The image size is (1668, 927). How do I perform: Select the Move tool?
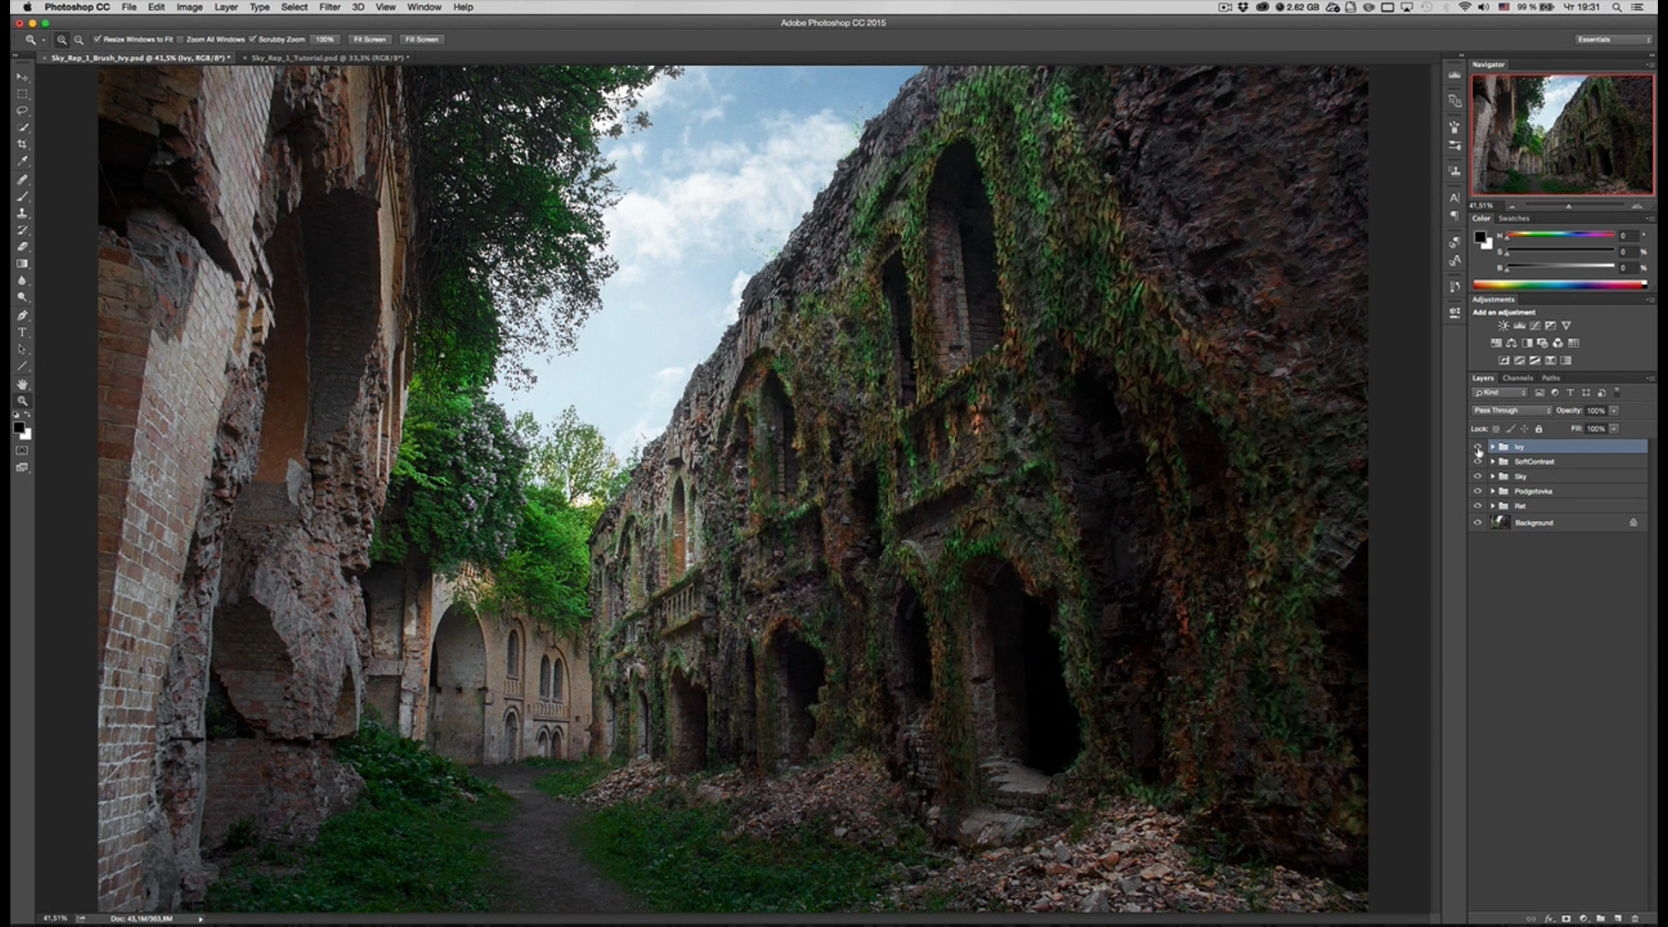(22, 77)
